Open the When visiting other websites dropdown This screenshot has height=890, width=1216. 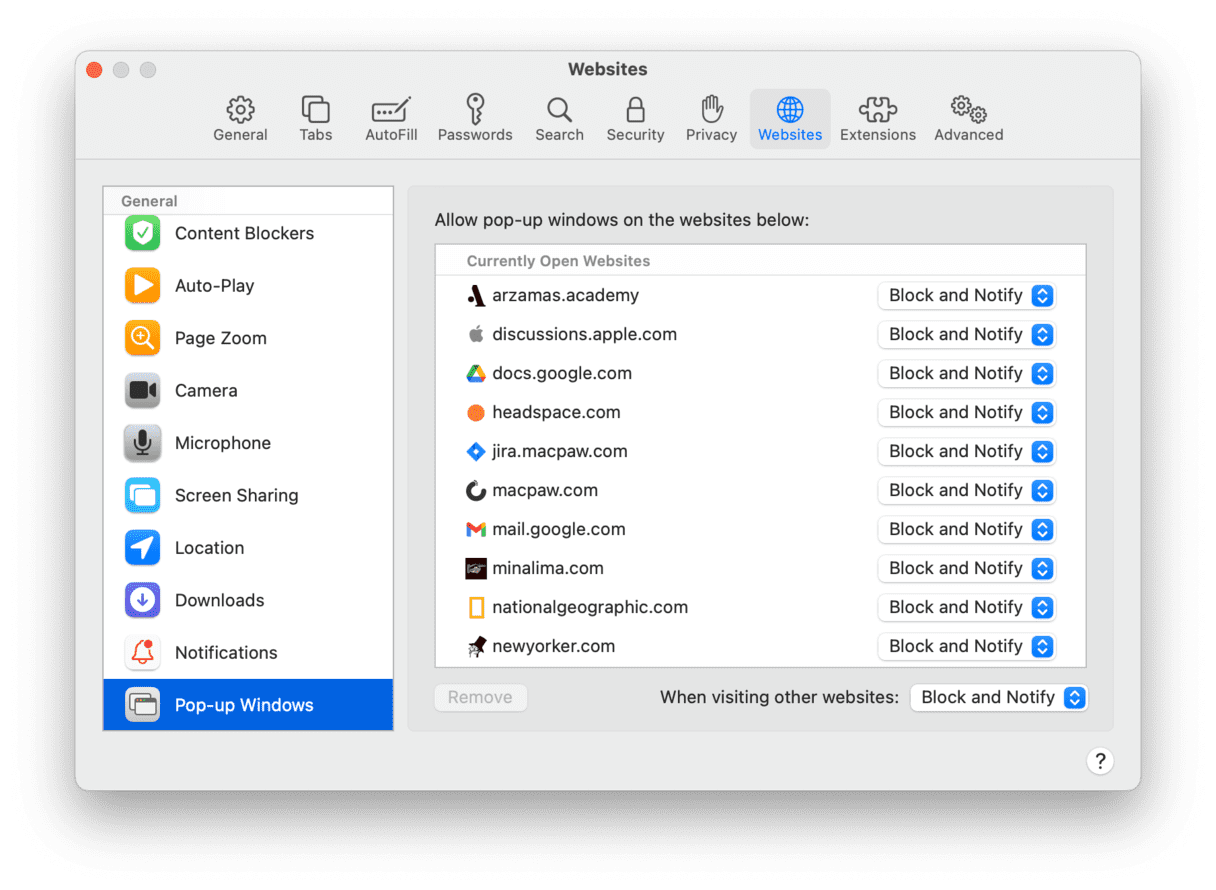(x=998, y=697)
